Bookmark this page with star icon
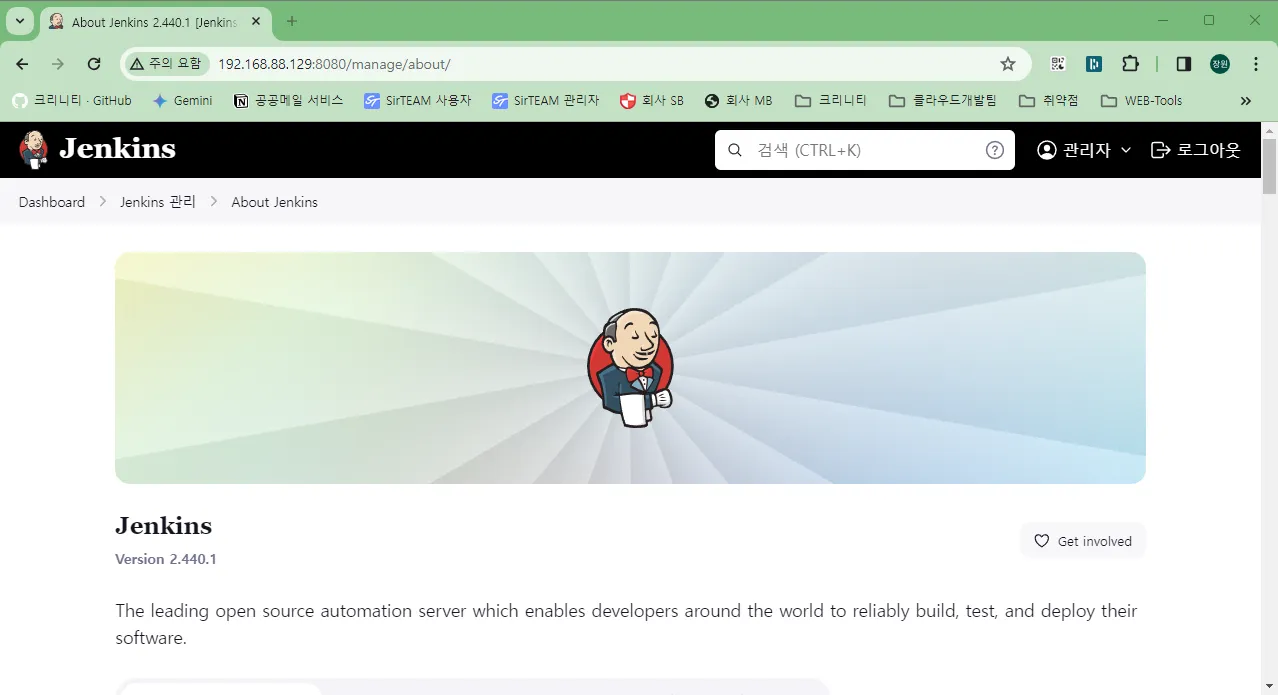 (1008, 64)
